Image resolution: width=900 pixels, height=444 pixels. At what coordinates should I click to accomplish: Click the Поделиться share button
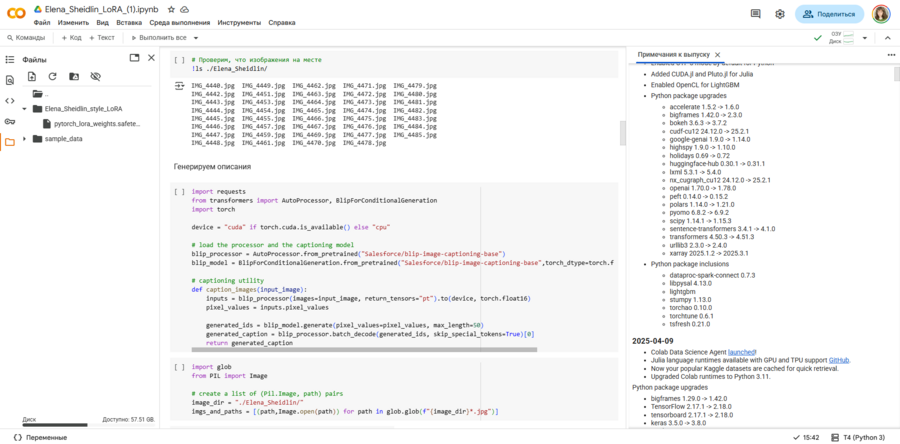829,14
